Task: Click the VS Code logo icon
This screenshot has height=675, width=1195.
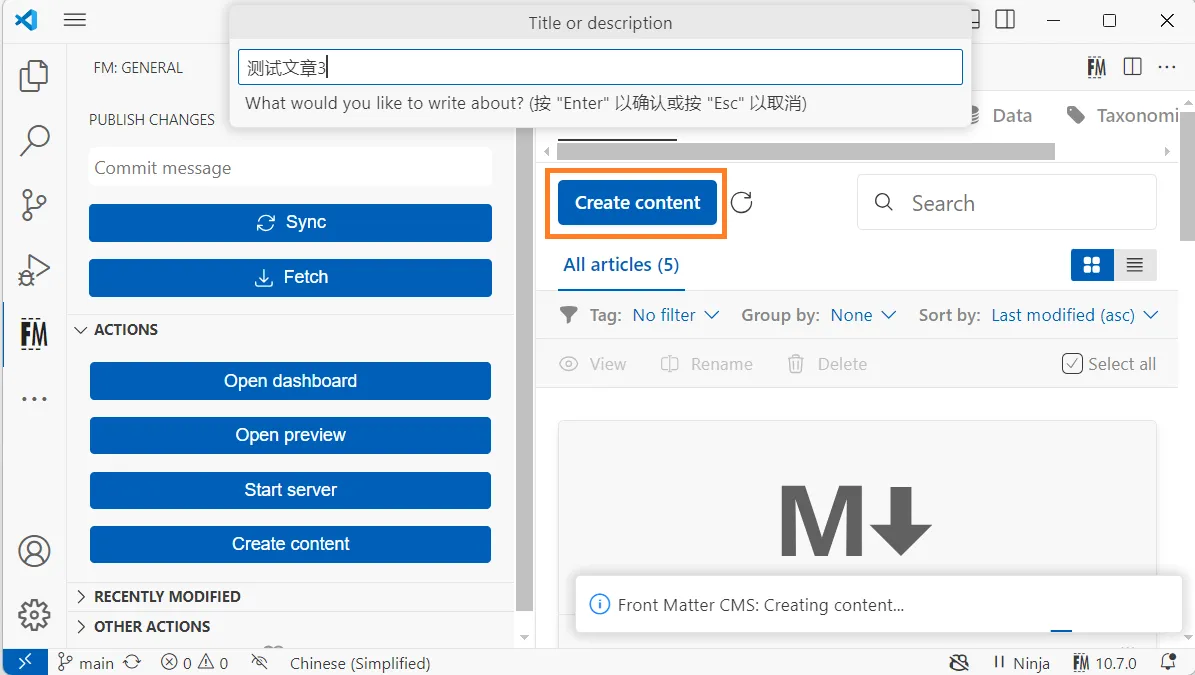Action: (26, 20)
